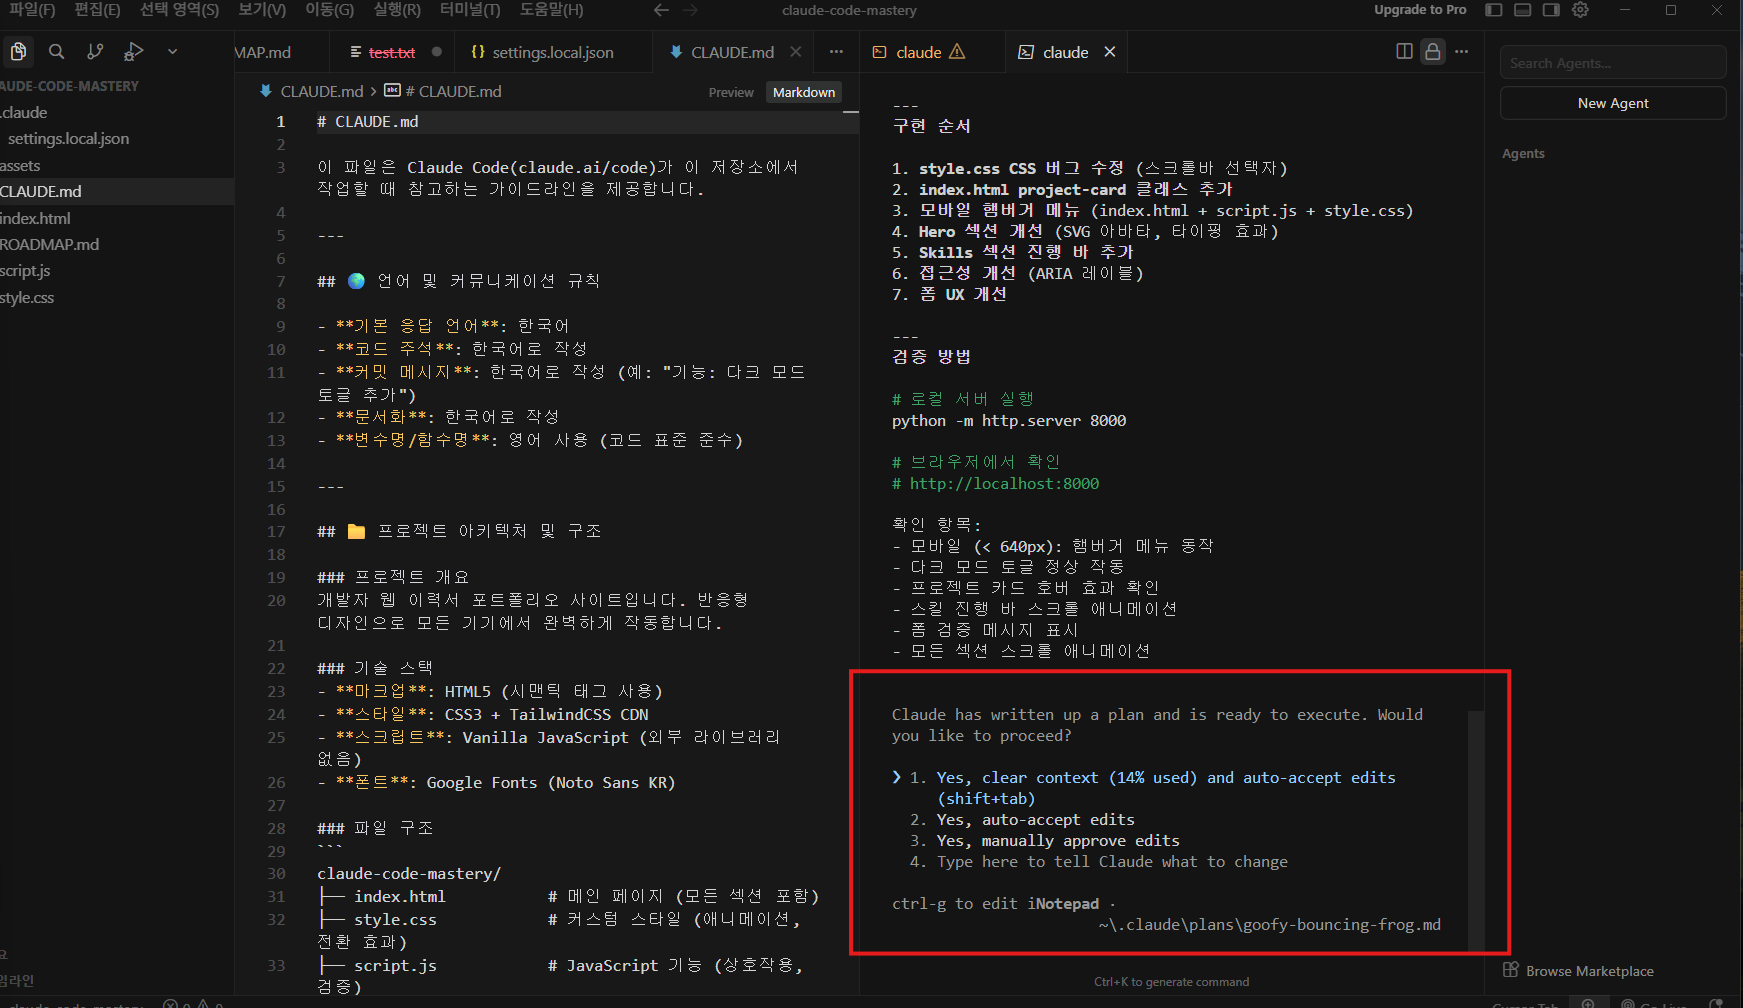1743x1008 pixels.
Task: Click the Upgrade to Pro link
Action: click(1420, 10)
